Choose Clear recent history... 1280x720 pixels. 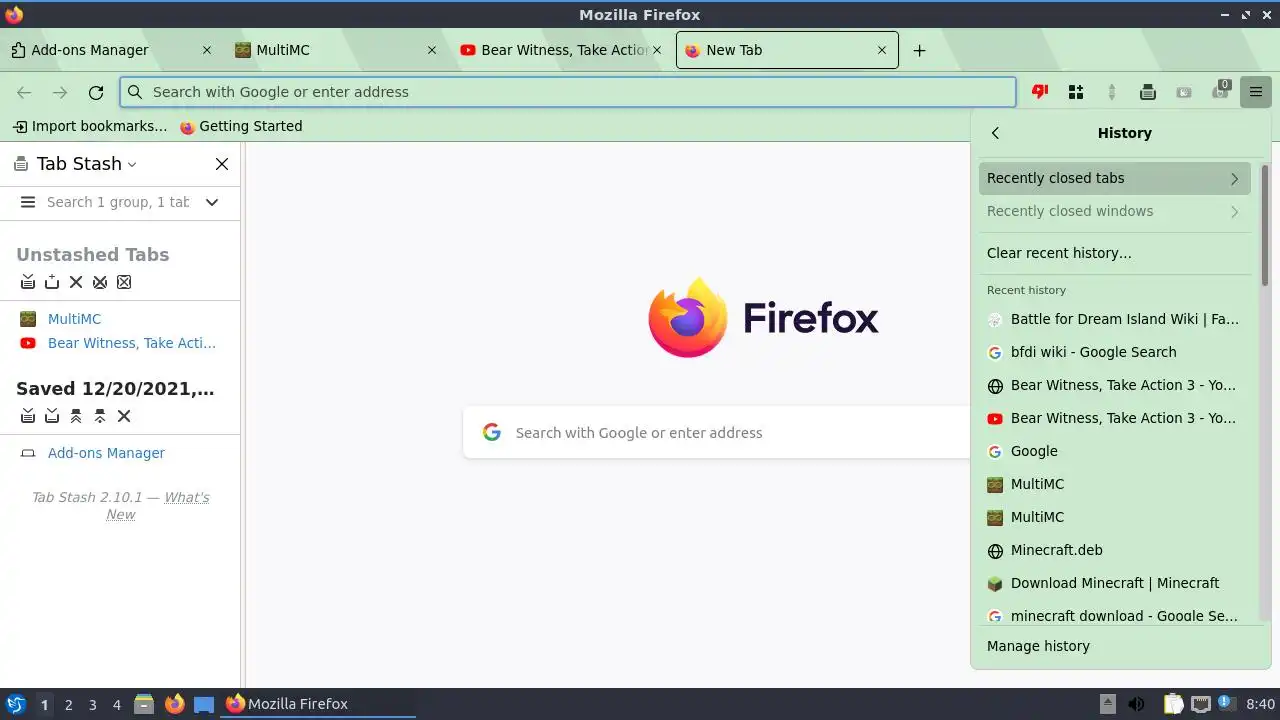point(1114,253)
